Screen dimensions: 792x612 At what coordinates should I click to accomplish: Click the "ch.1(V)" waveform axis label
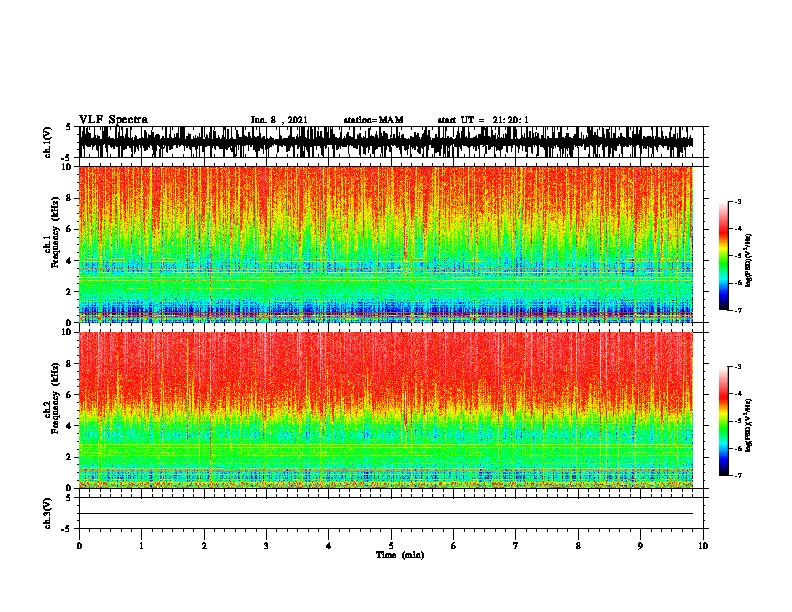47,142
